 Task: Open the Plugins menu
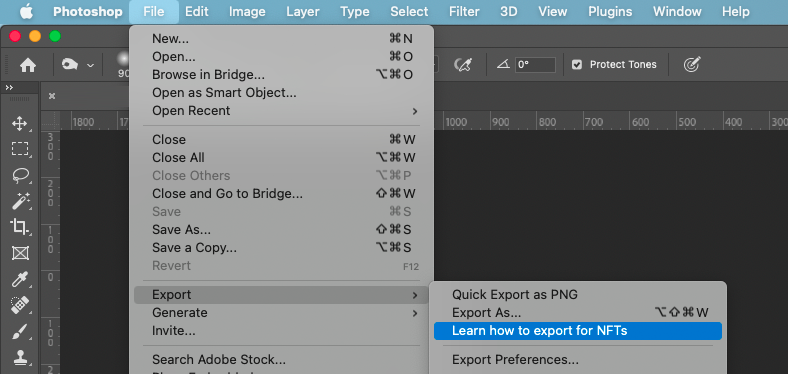coord(610,12)
